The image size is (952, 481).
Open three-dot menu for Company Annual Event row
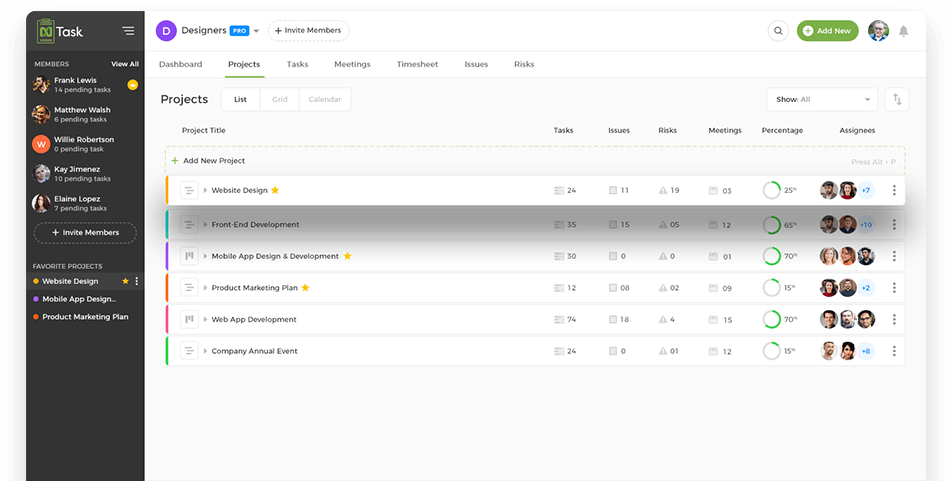coord(894,351)
